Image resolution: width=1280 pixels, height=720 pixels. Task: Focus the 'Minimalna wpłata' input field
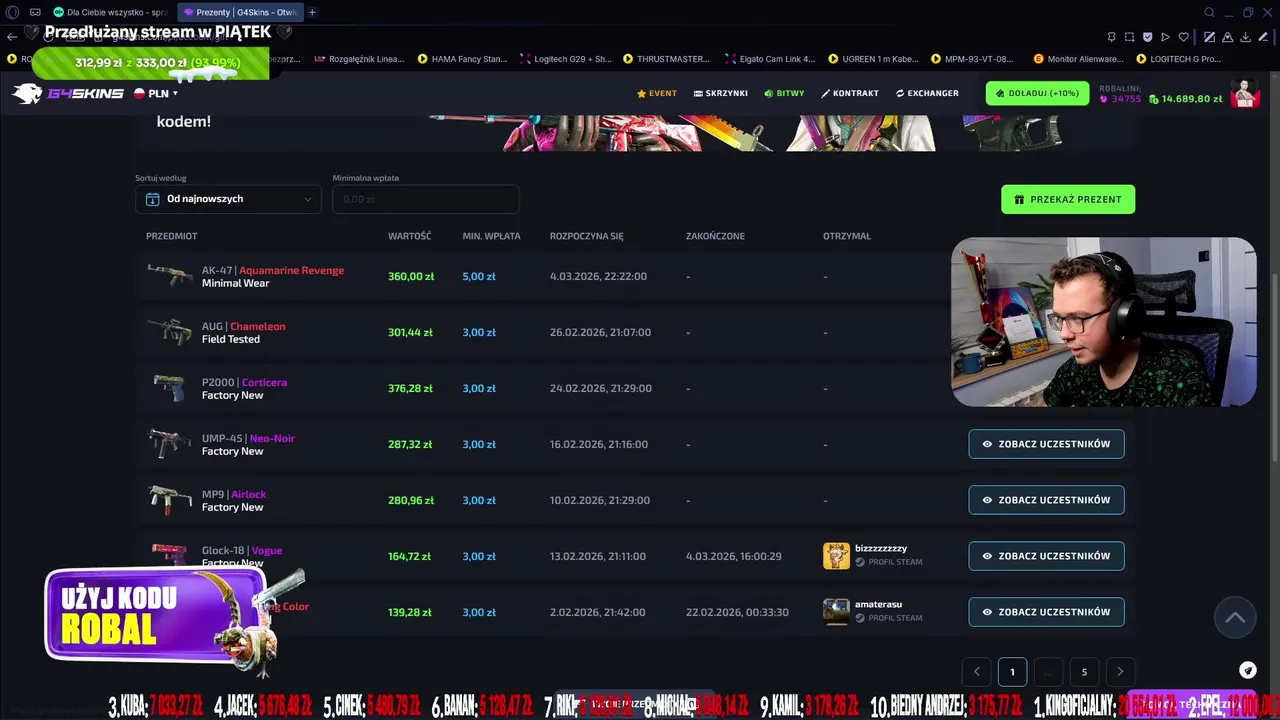(426, 199)
